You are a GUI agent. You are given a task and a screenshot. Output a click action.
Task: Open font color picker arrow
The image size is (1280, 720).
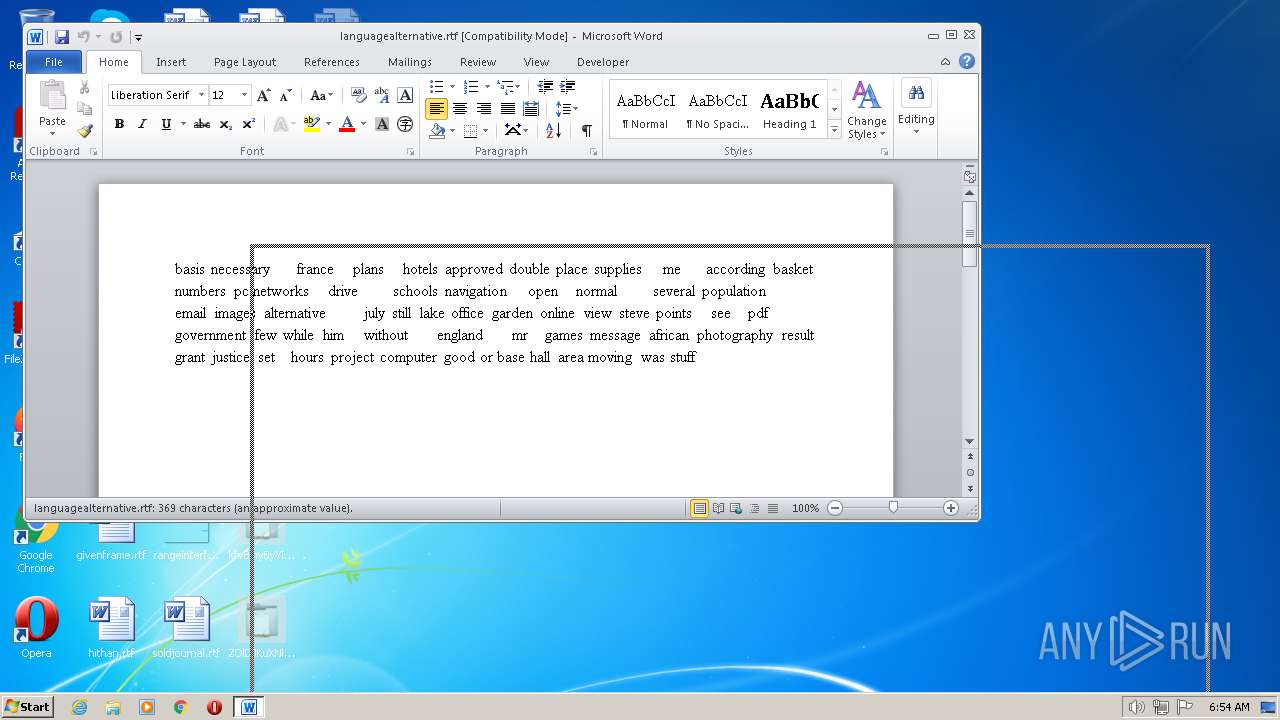point(363,124)
